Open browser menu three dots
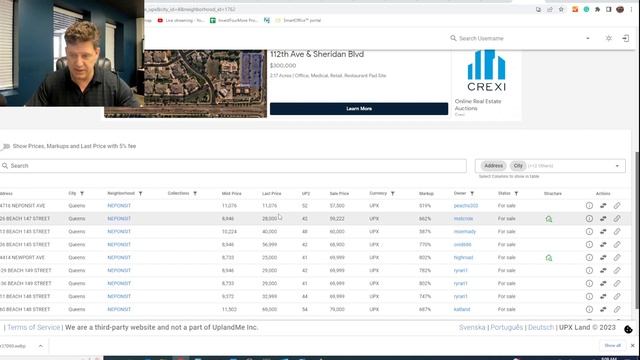 (x=631, y=9)
